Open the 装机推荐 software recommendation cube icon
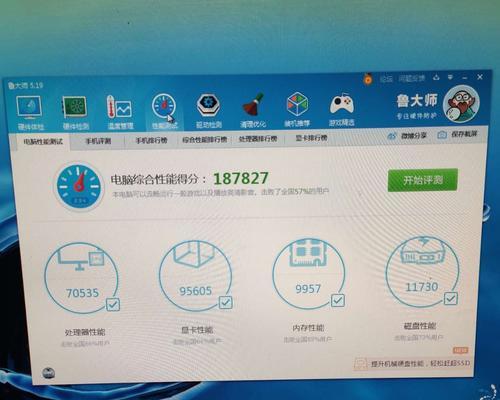Image resolution: width=500 pixels, height=400 pixels. click(297, 110)
